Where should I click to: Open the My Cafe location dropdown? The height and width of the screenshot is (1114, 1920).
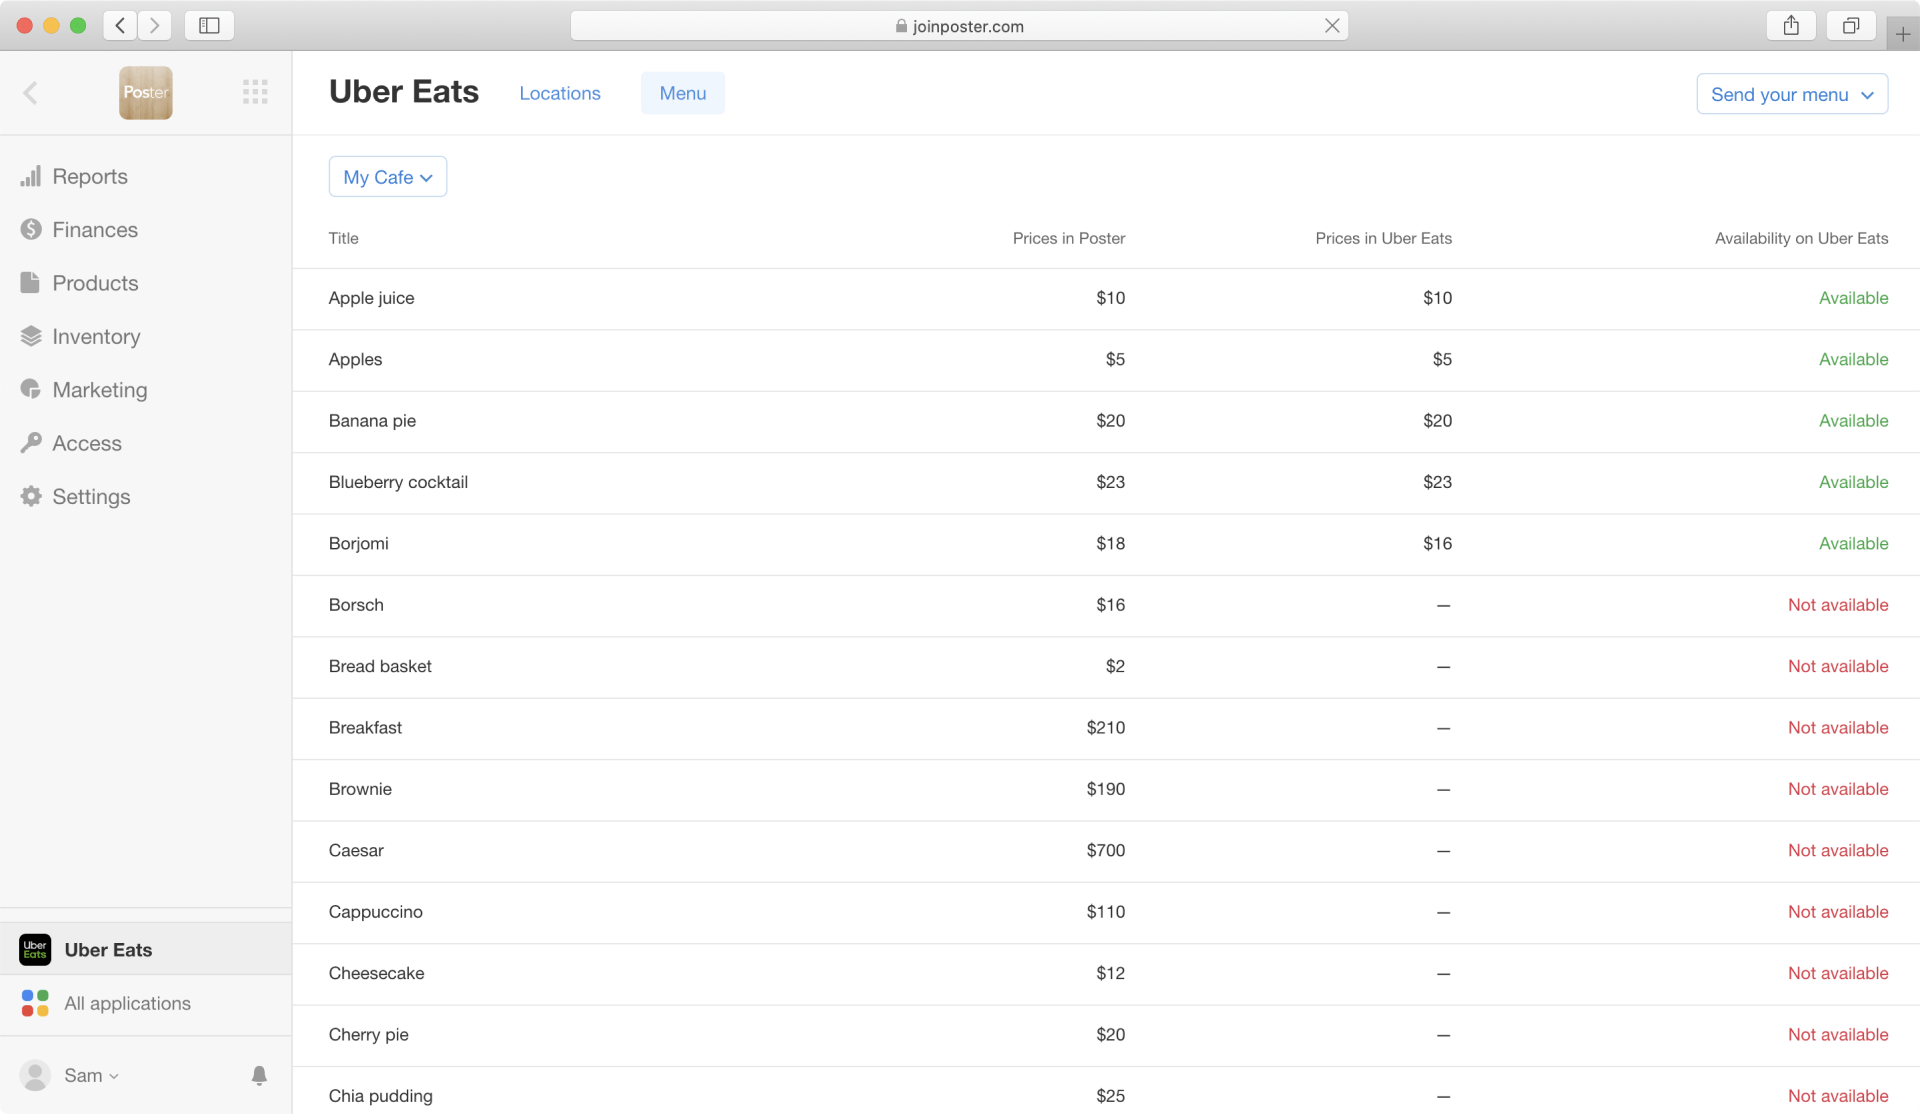388,177
